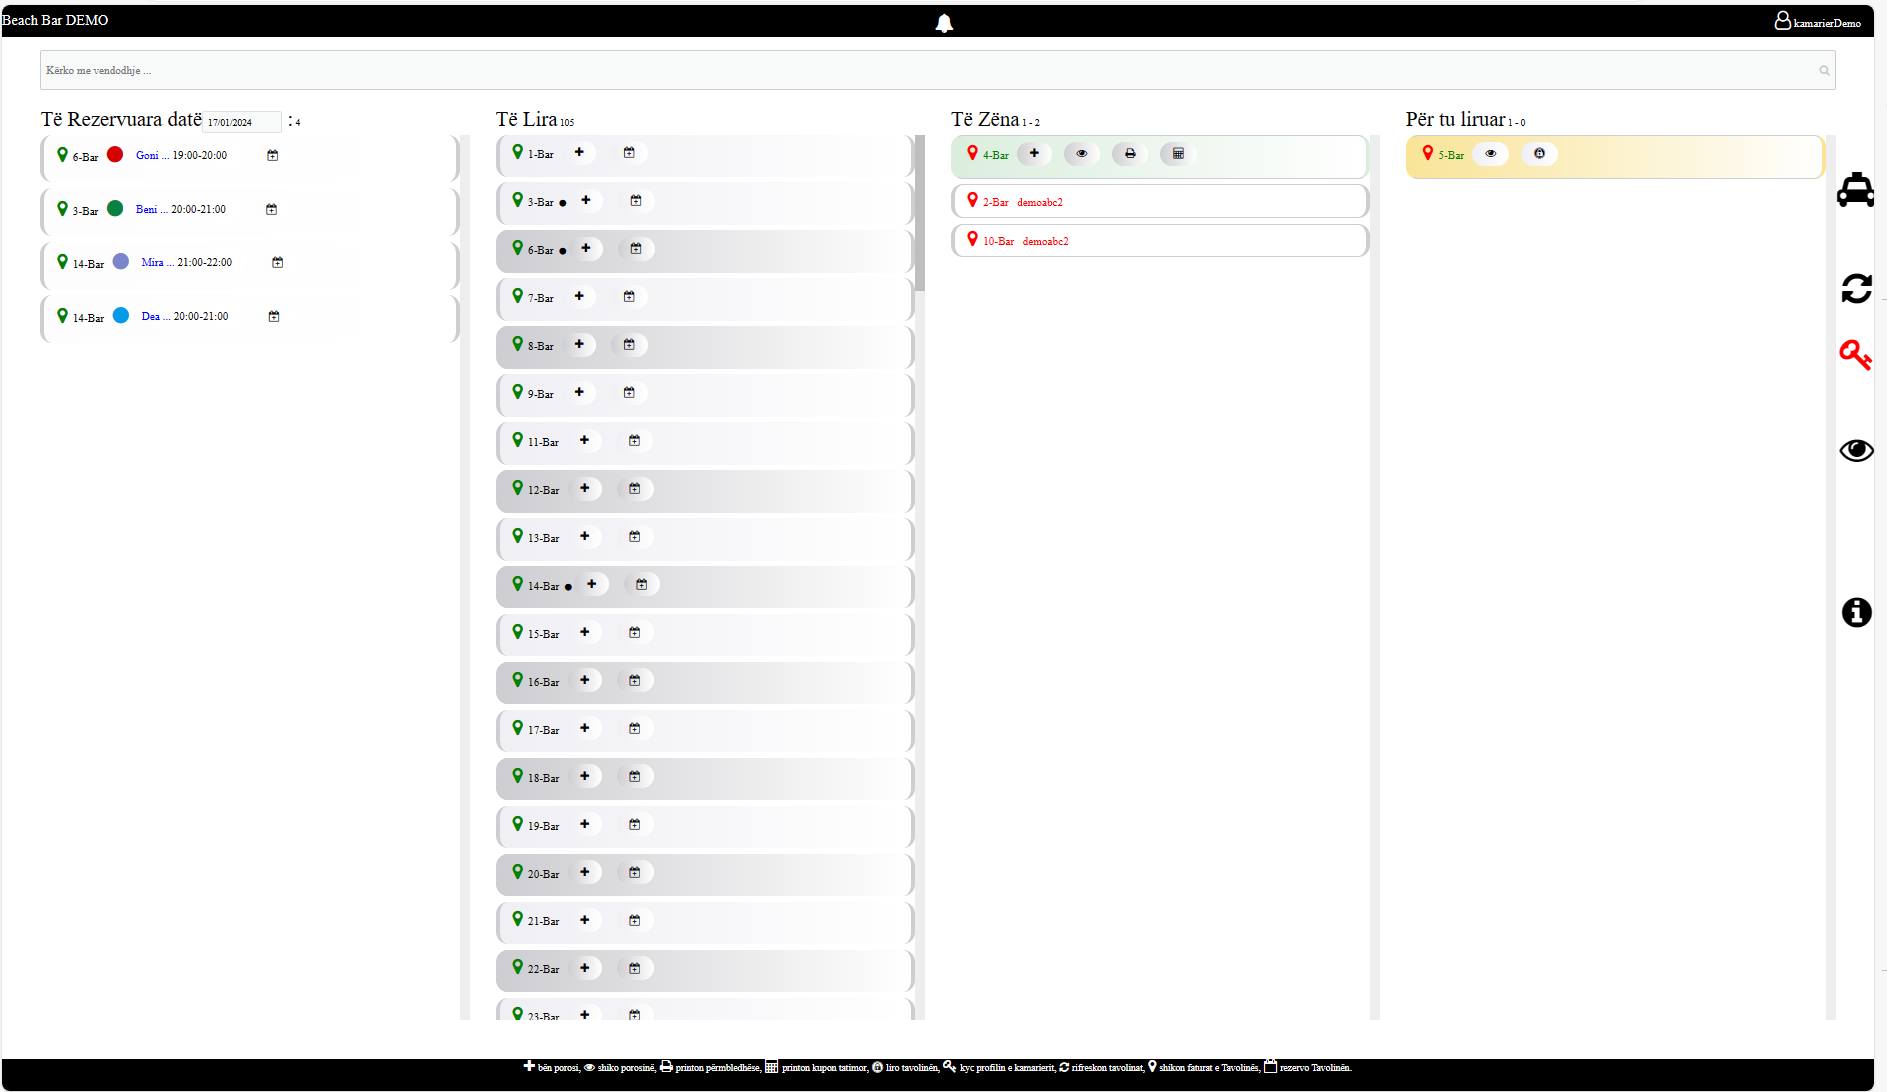Release table 5-Bar with the circle icon

[1539, 154]
